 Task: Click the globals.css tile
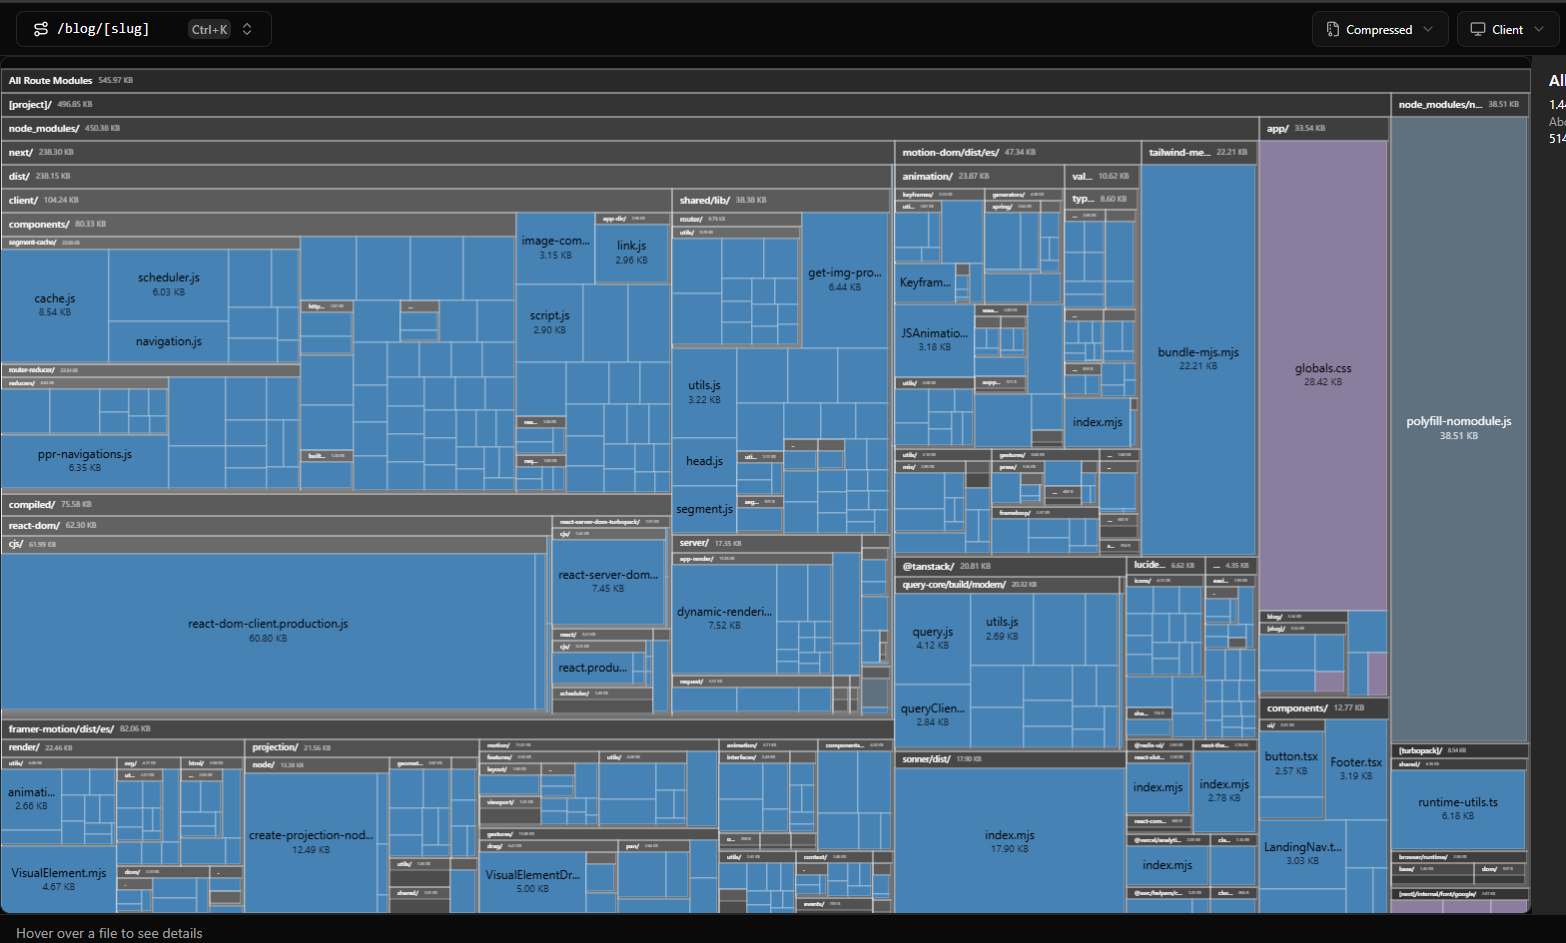point(1323,368)
